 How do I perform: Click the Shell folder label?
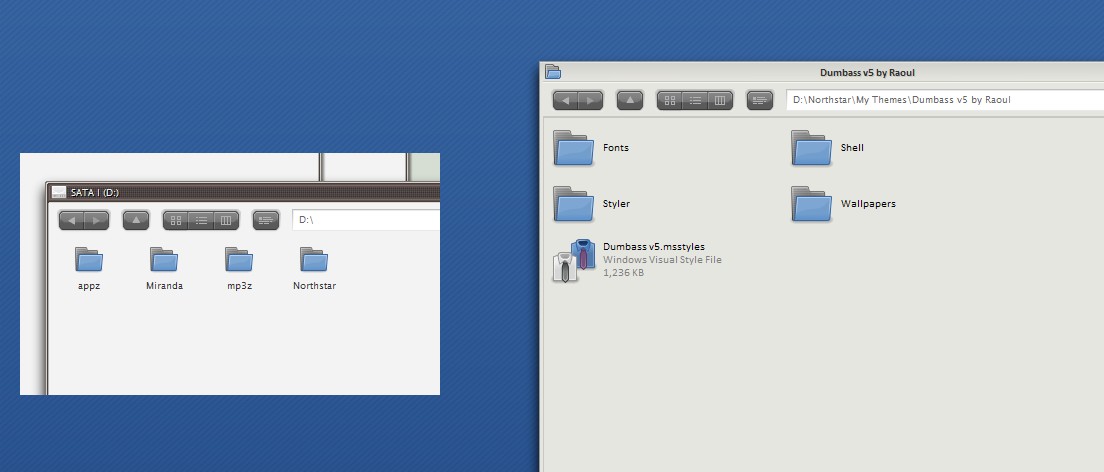coord(852,148)
